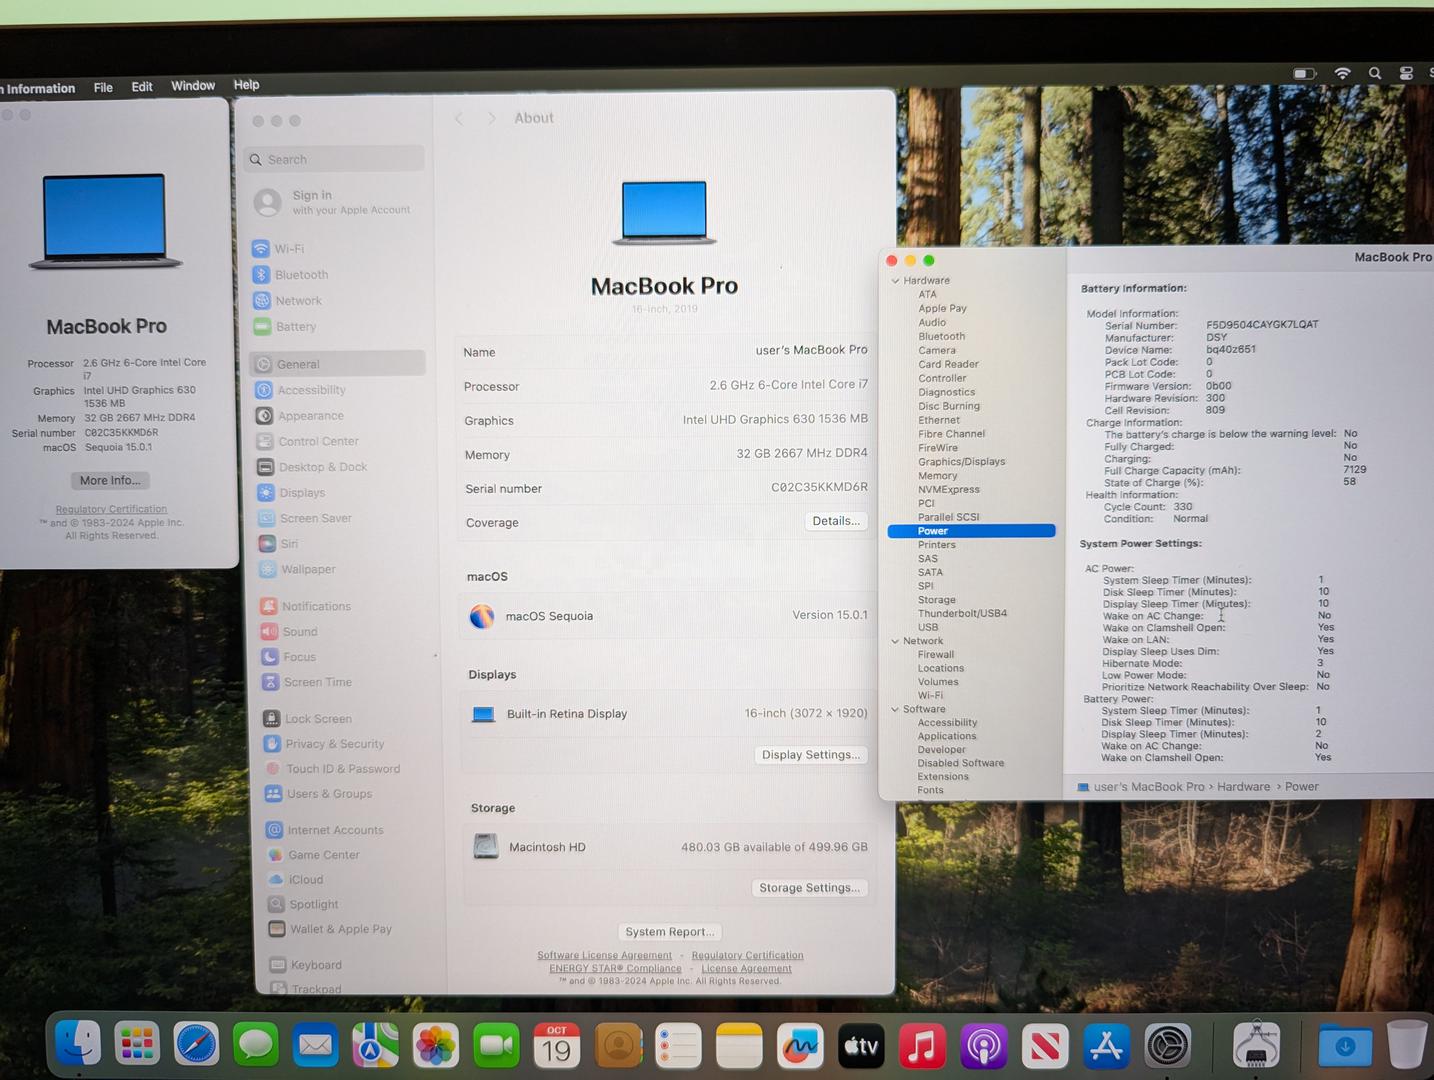
Task: Open Maps from the dock
Action: point(375,1045)
